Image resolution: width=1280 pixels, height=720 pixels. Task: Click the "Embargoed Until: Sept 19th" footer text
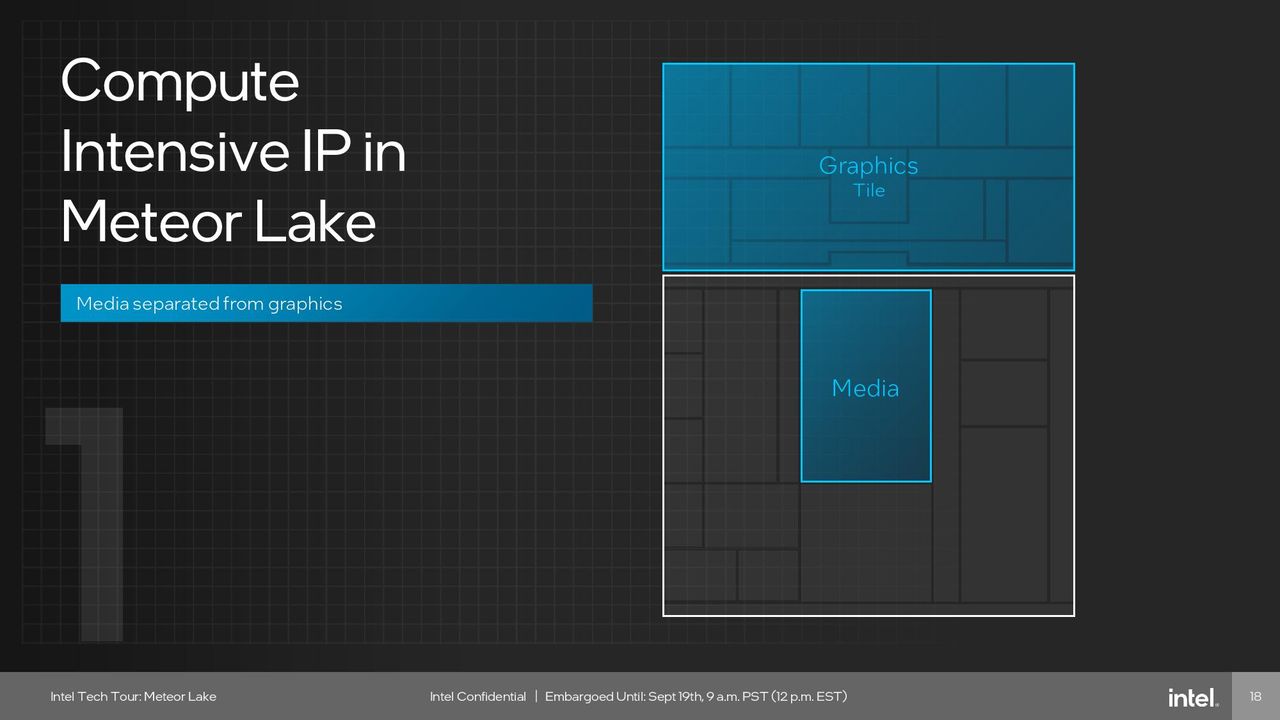pyautogui.click(x=697, y=696)
